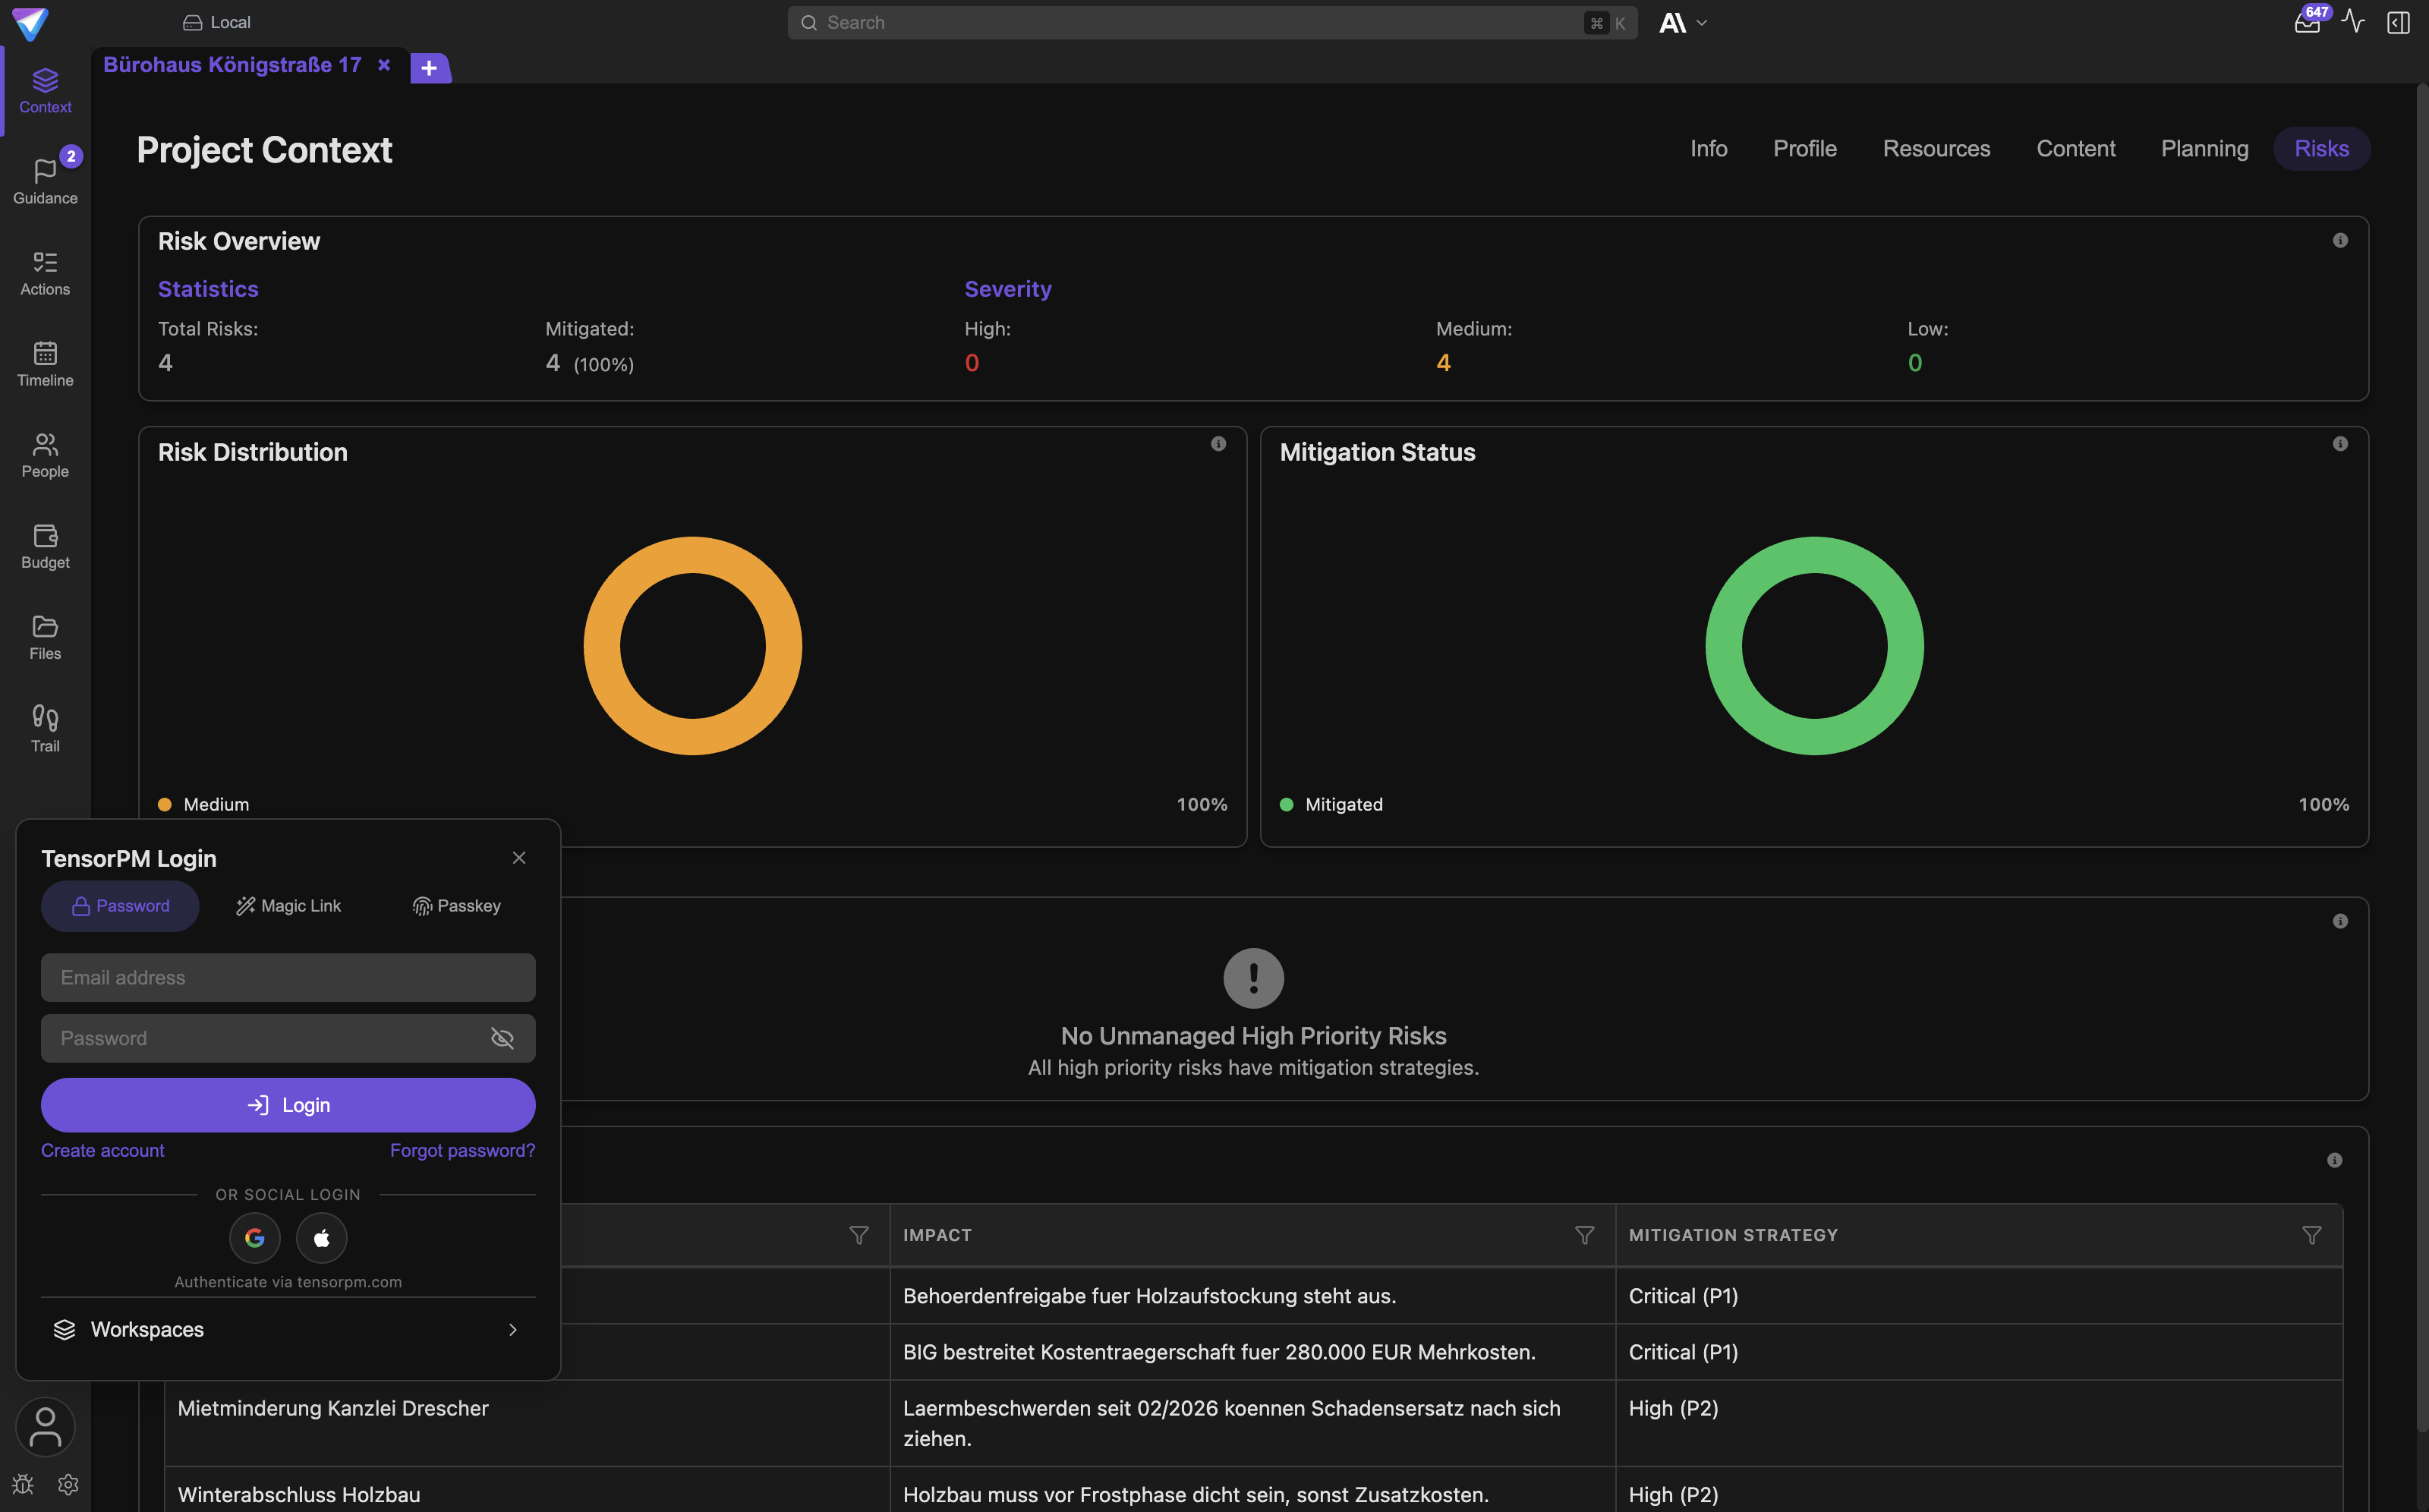Close the TensorPM Login popup

[x=519, y=858]
